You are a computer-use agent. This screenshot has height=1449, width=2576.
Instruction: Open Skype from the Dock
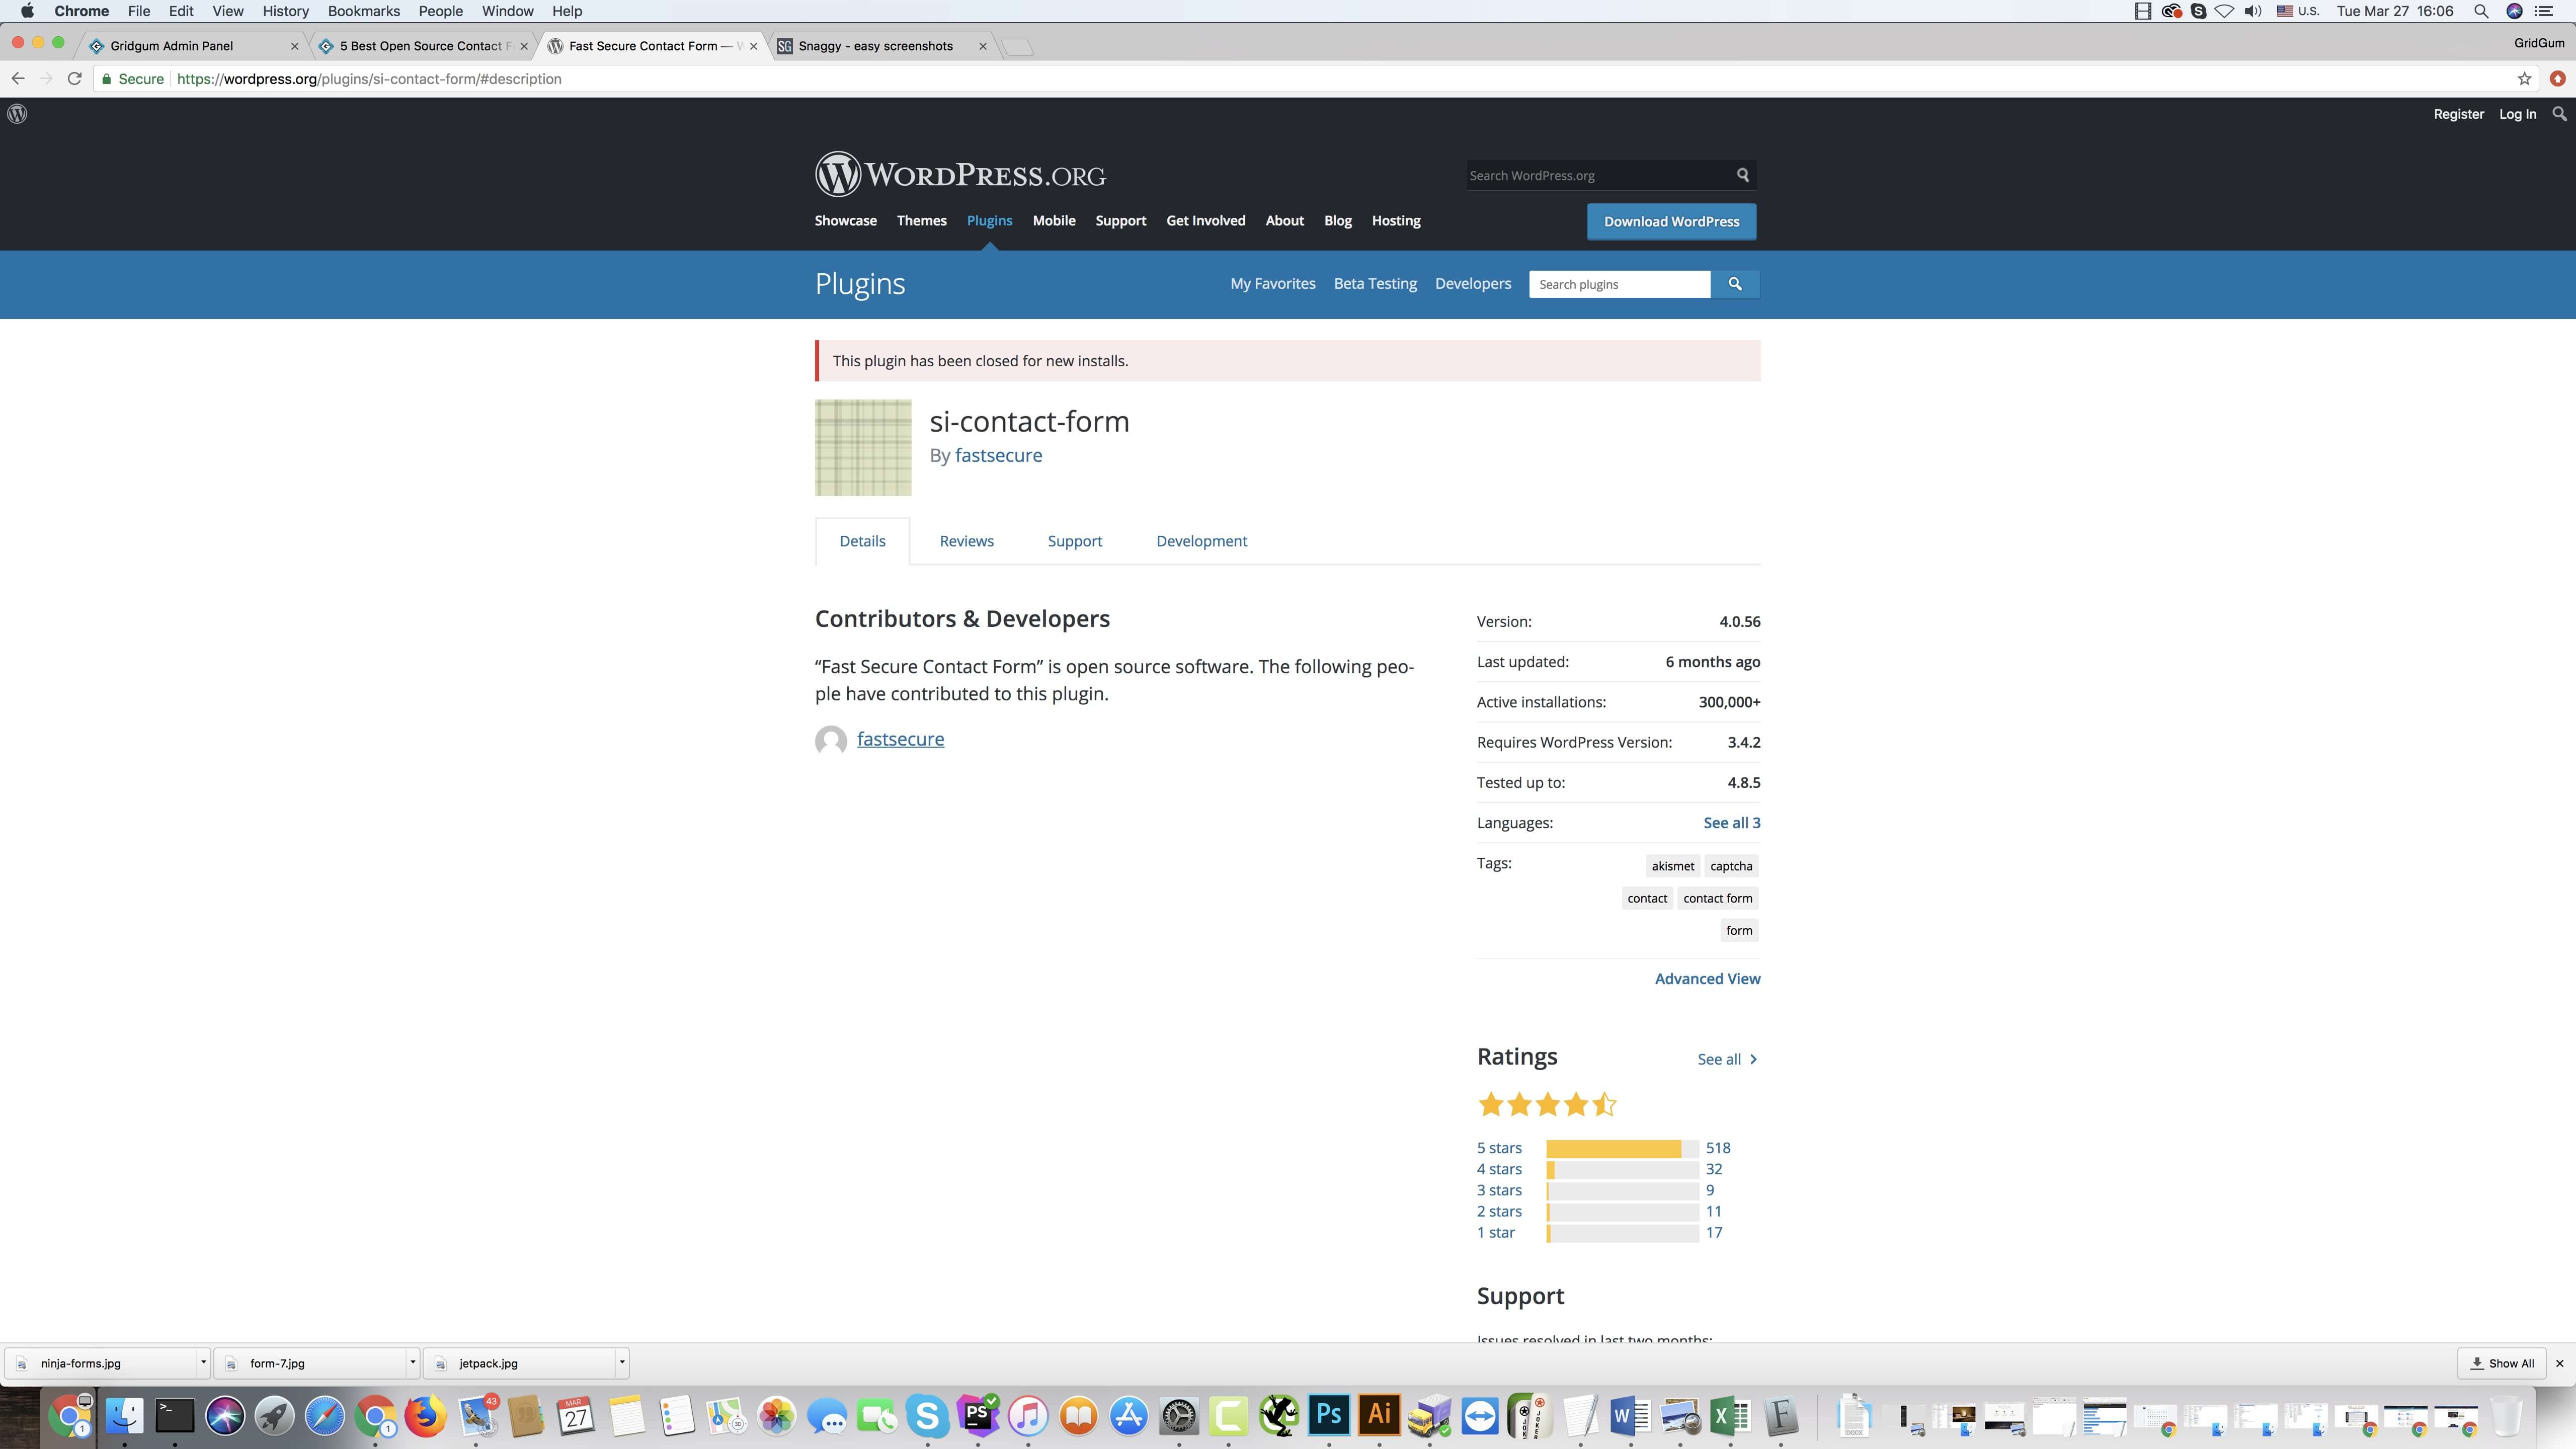pyautogui.click(x=927, y=1416)
